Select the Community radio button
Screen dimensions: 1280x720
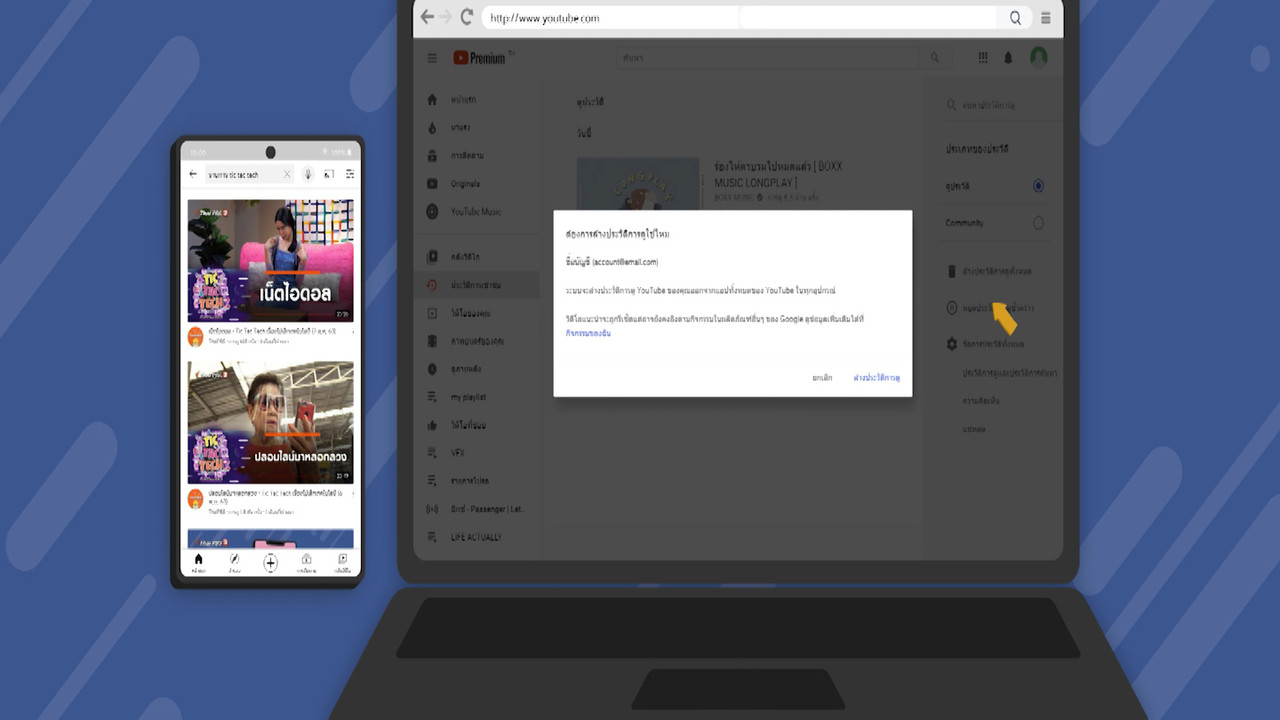1038,223
